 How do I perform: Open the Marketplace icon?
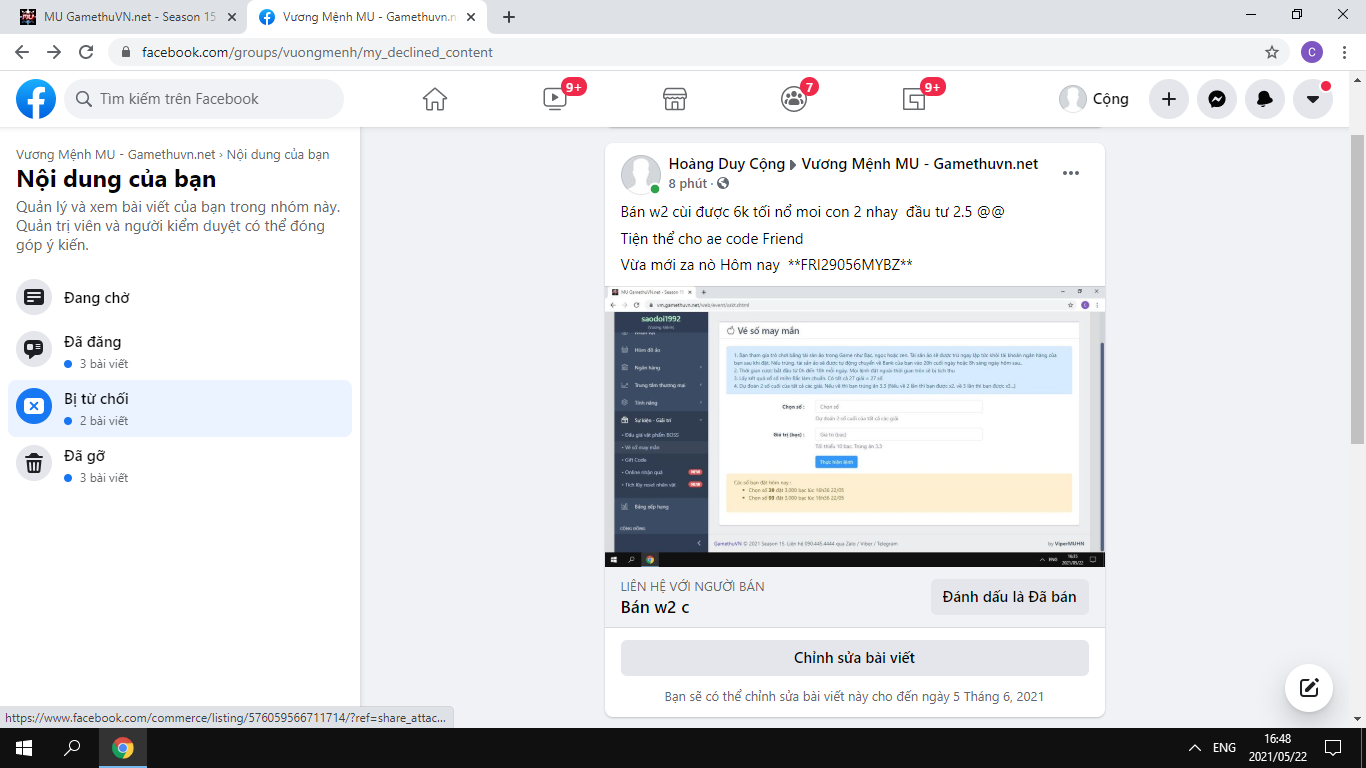click(675, 99)
